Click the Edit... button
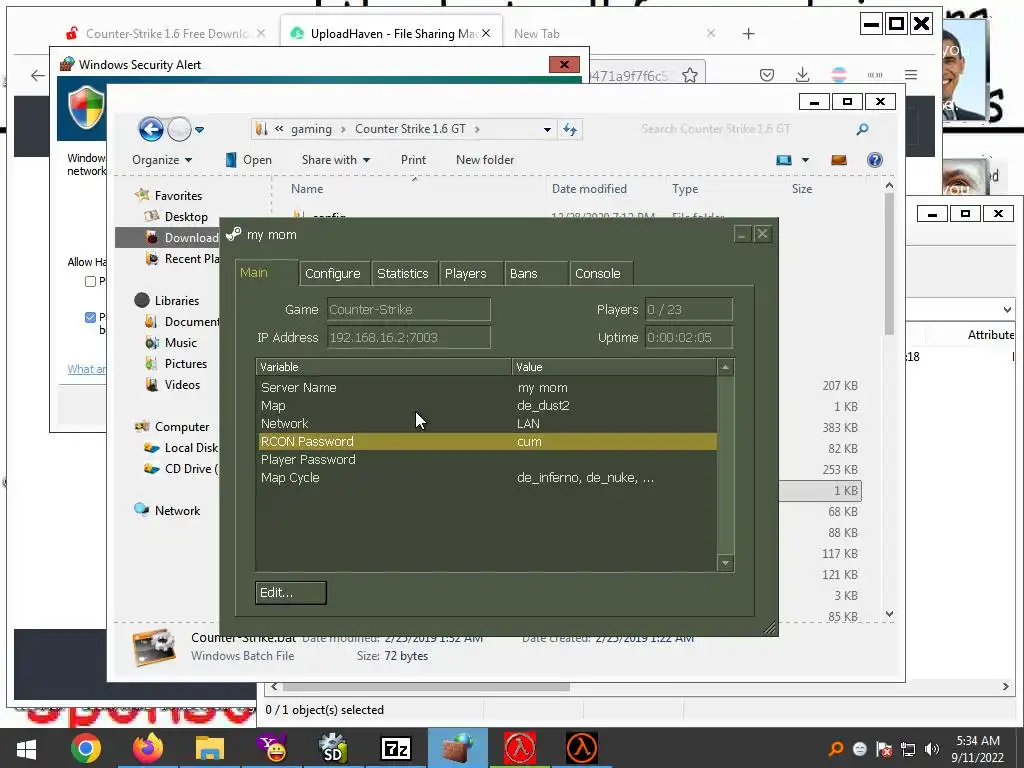 pos(291,593)
